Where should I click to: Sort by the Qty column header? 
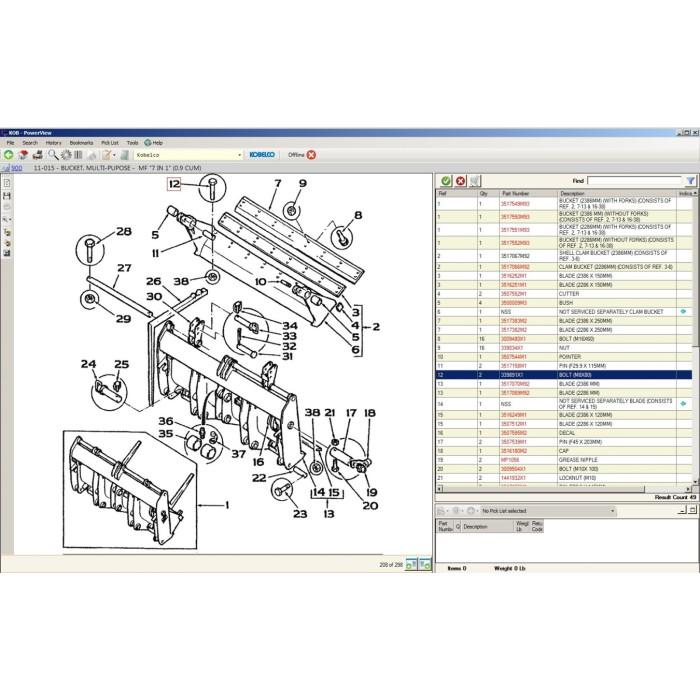click(488, 194)
